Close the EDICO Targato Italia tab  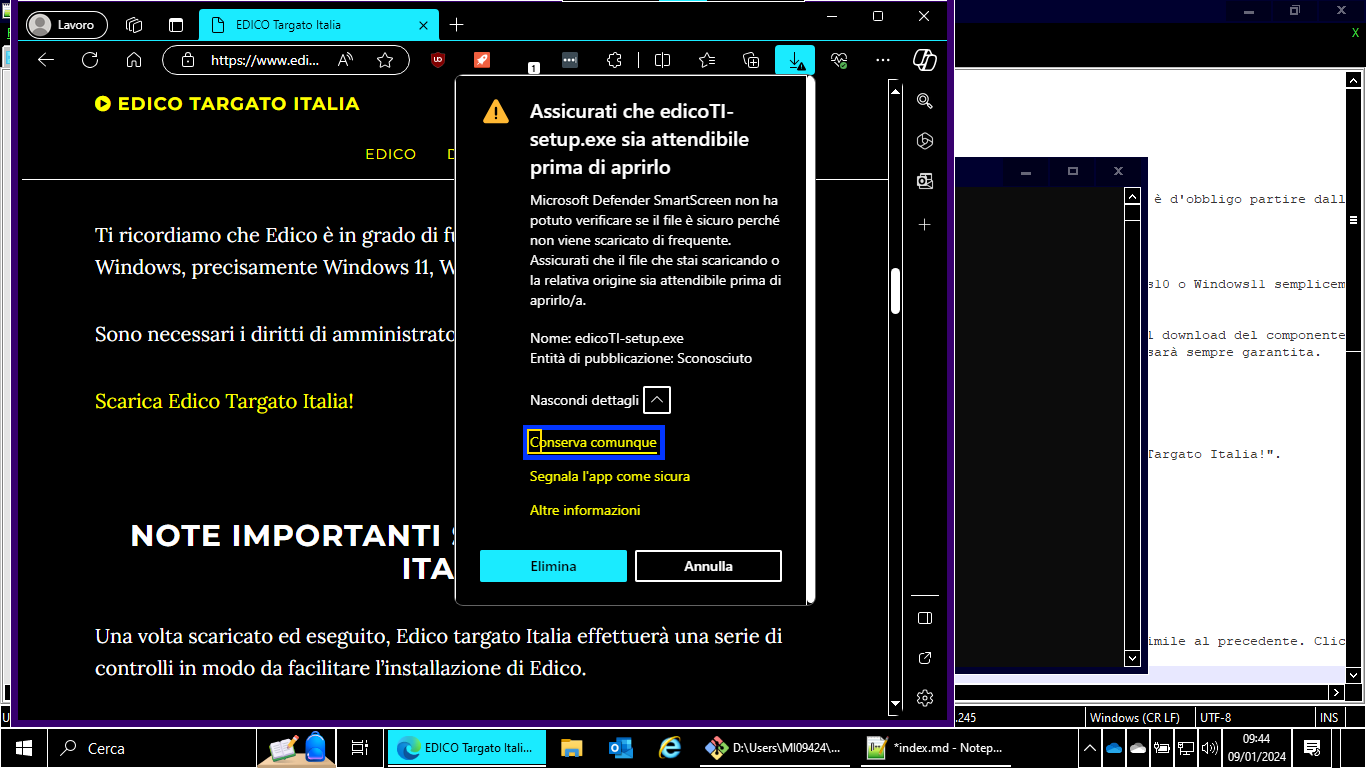coord(424,24)
